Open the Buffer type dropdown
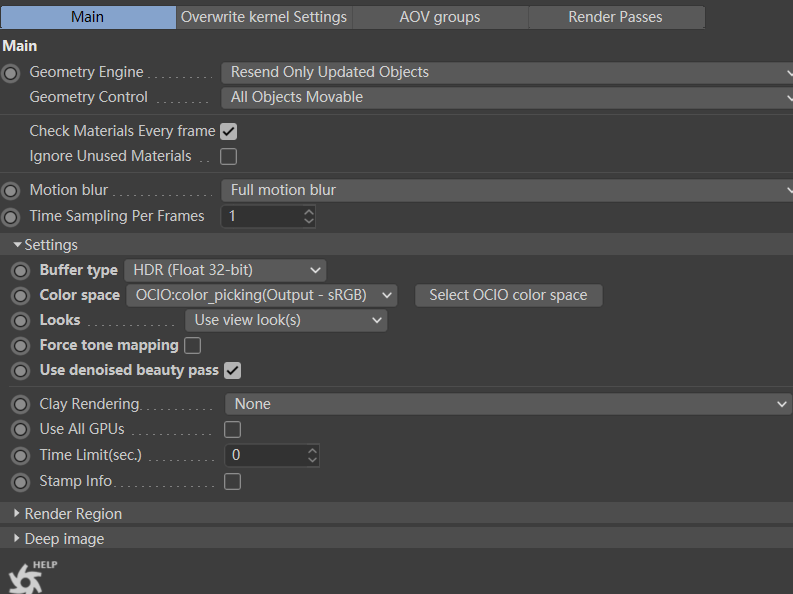 (x=225, y=270)
